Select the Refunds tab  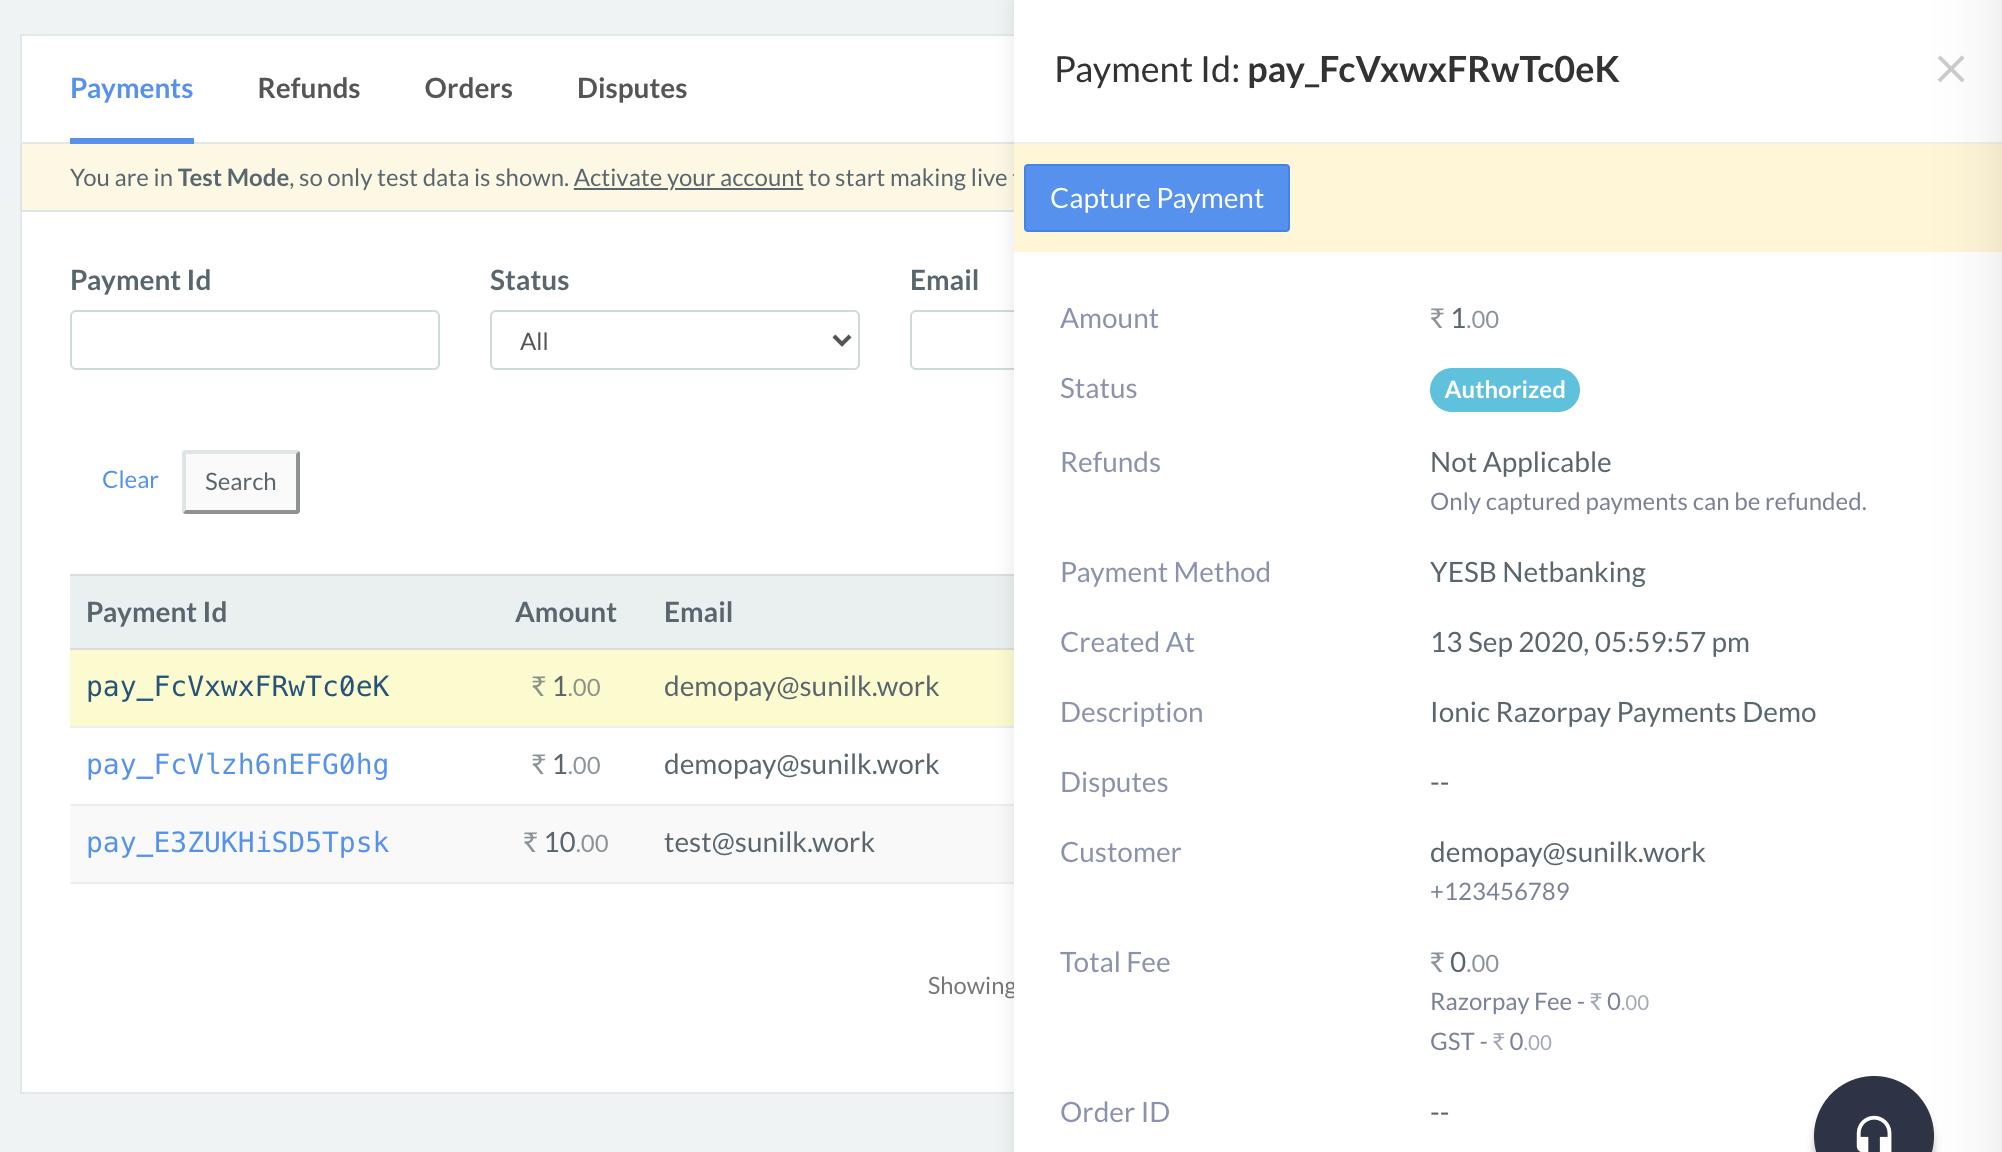[308, 88]
